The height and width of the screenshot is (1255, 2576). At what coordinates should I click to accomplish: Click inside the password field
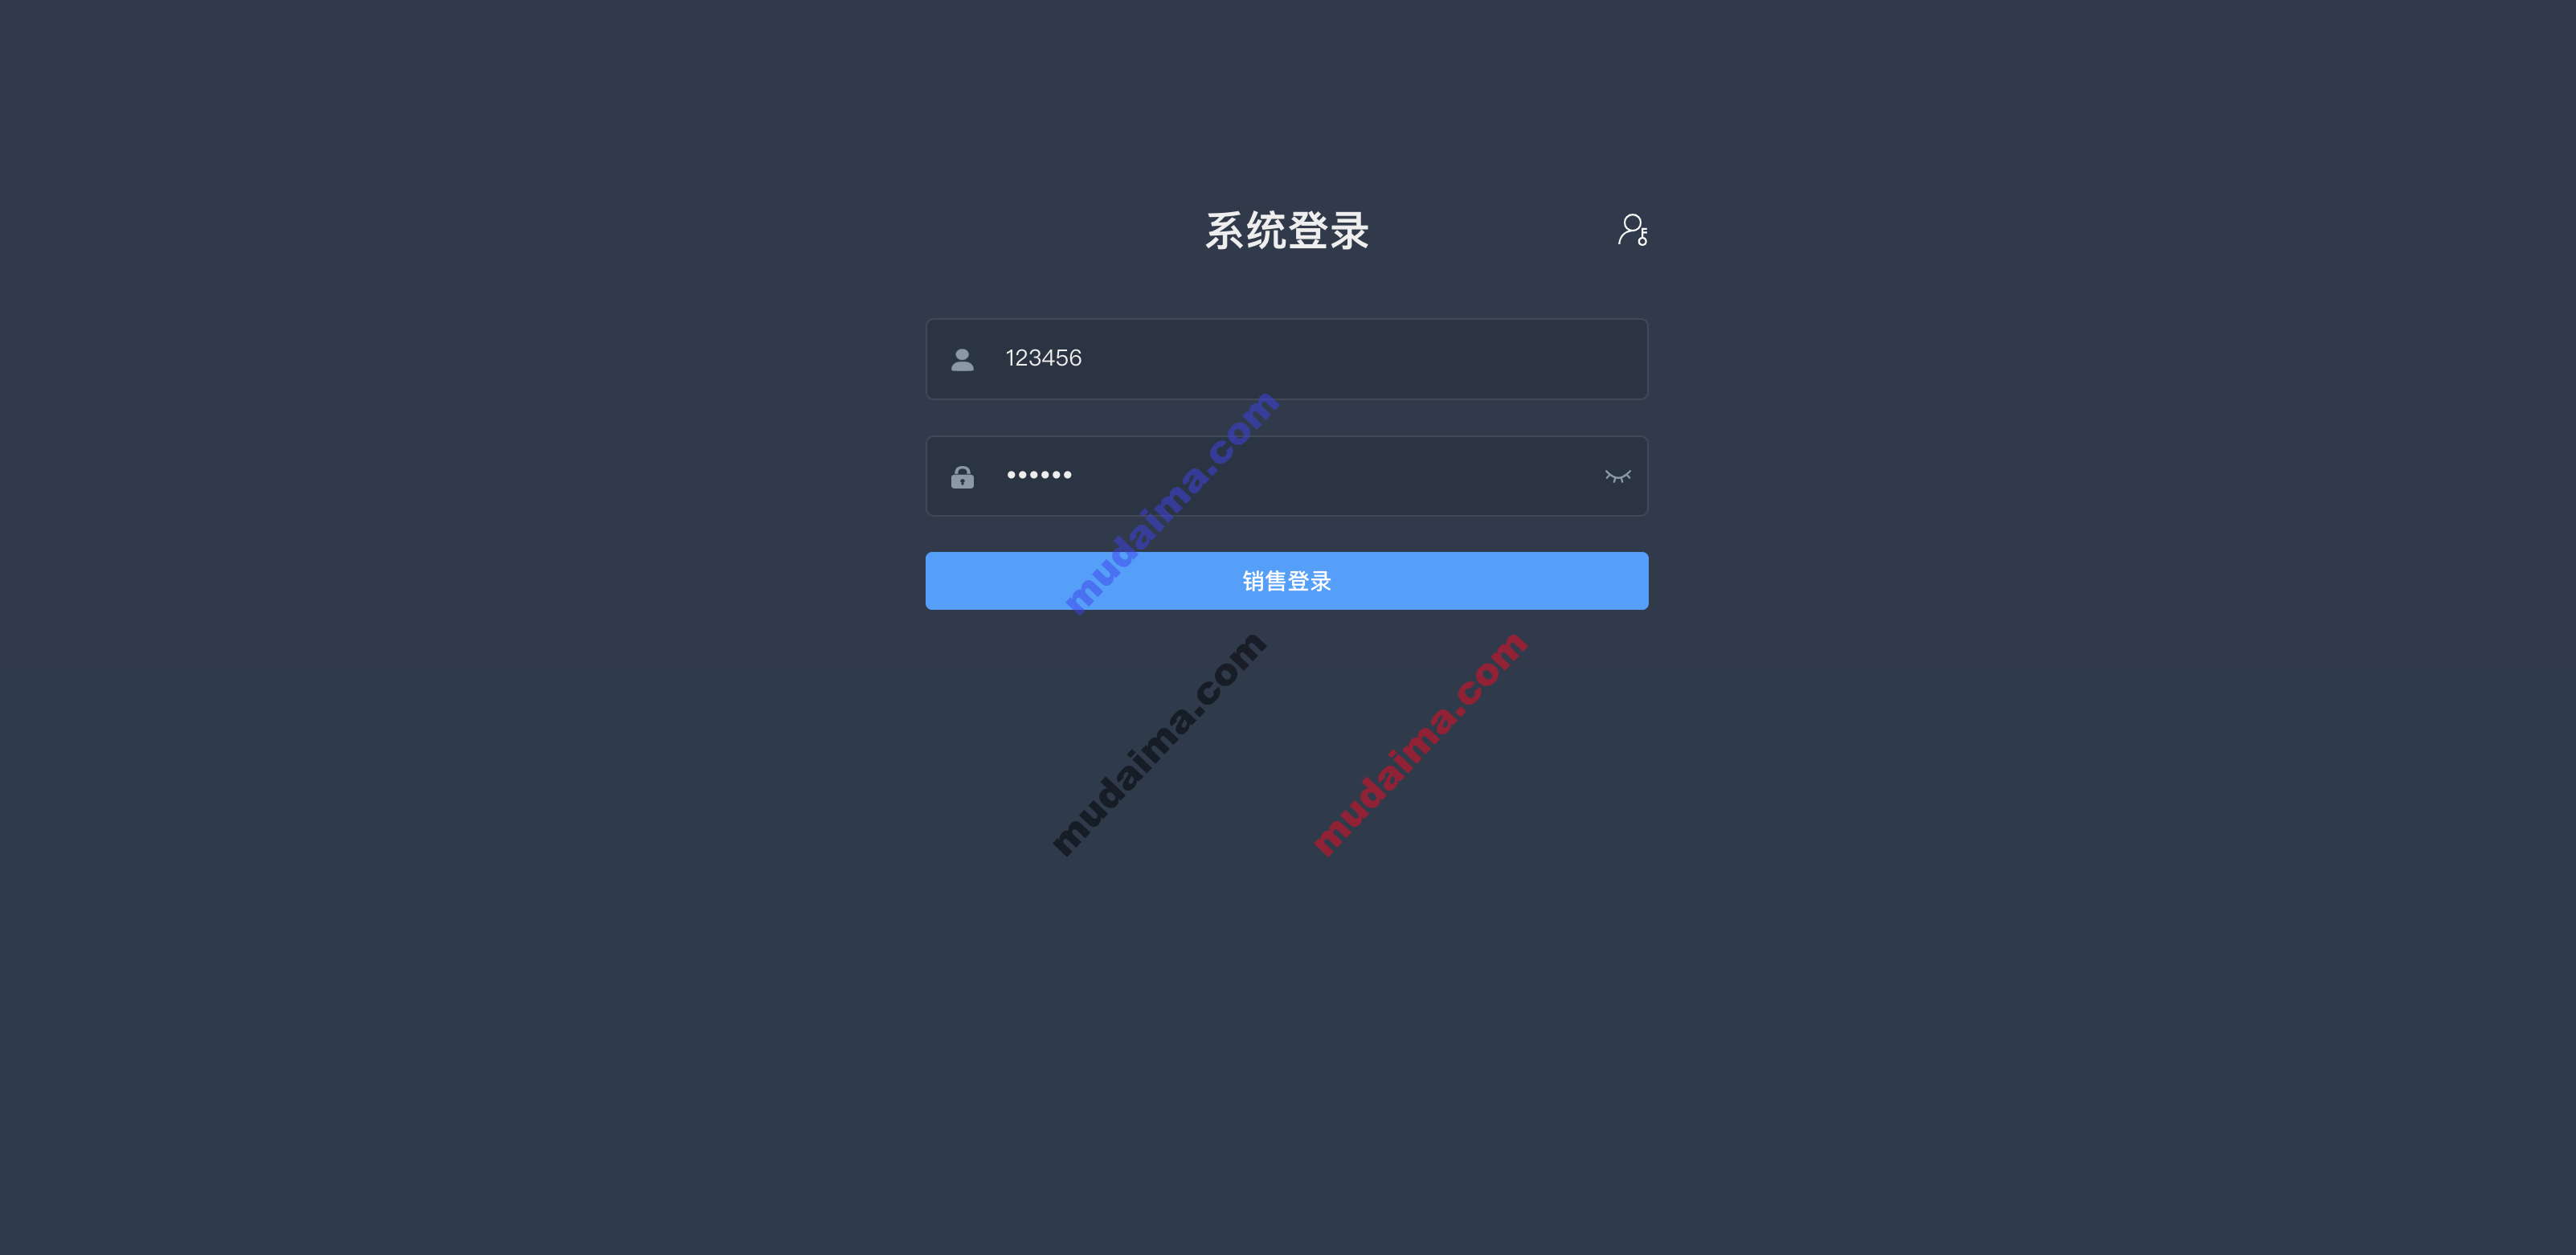[x=1286, y=475]
